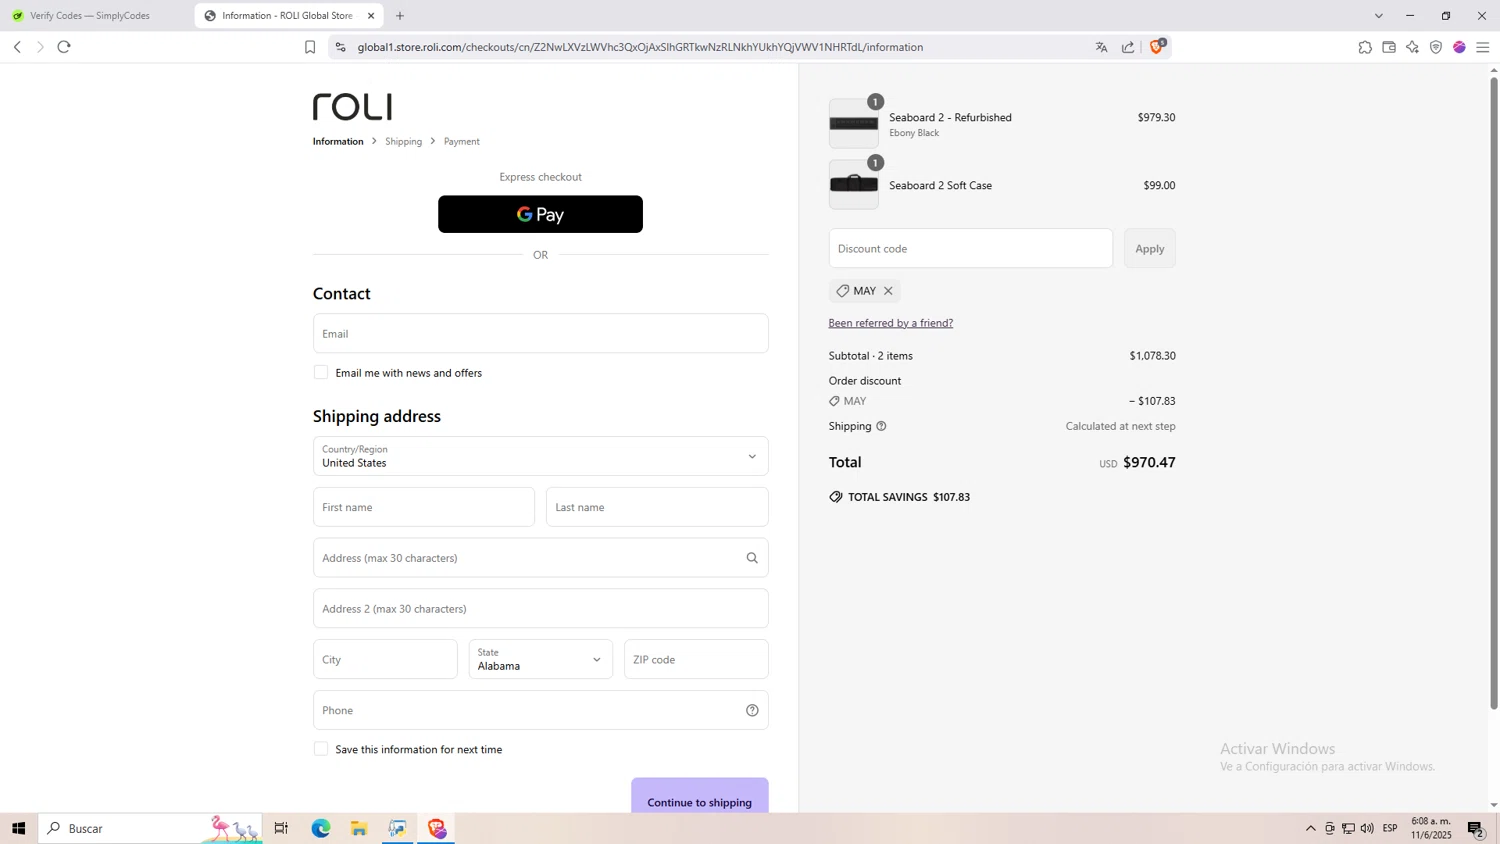The height and width of the screenshot is (844, 1500).
Task: Open Brave Shields icon
Action: point(1157,46)
